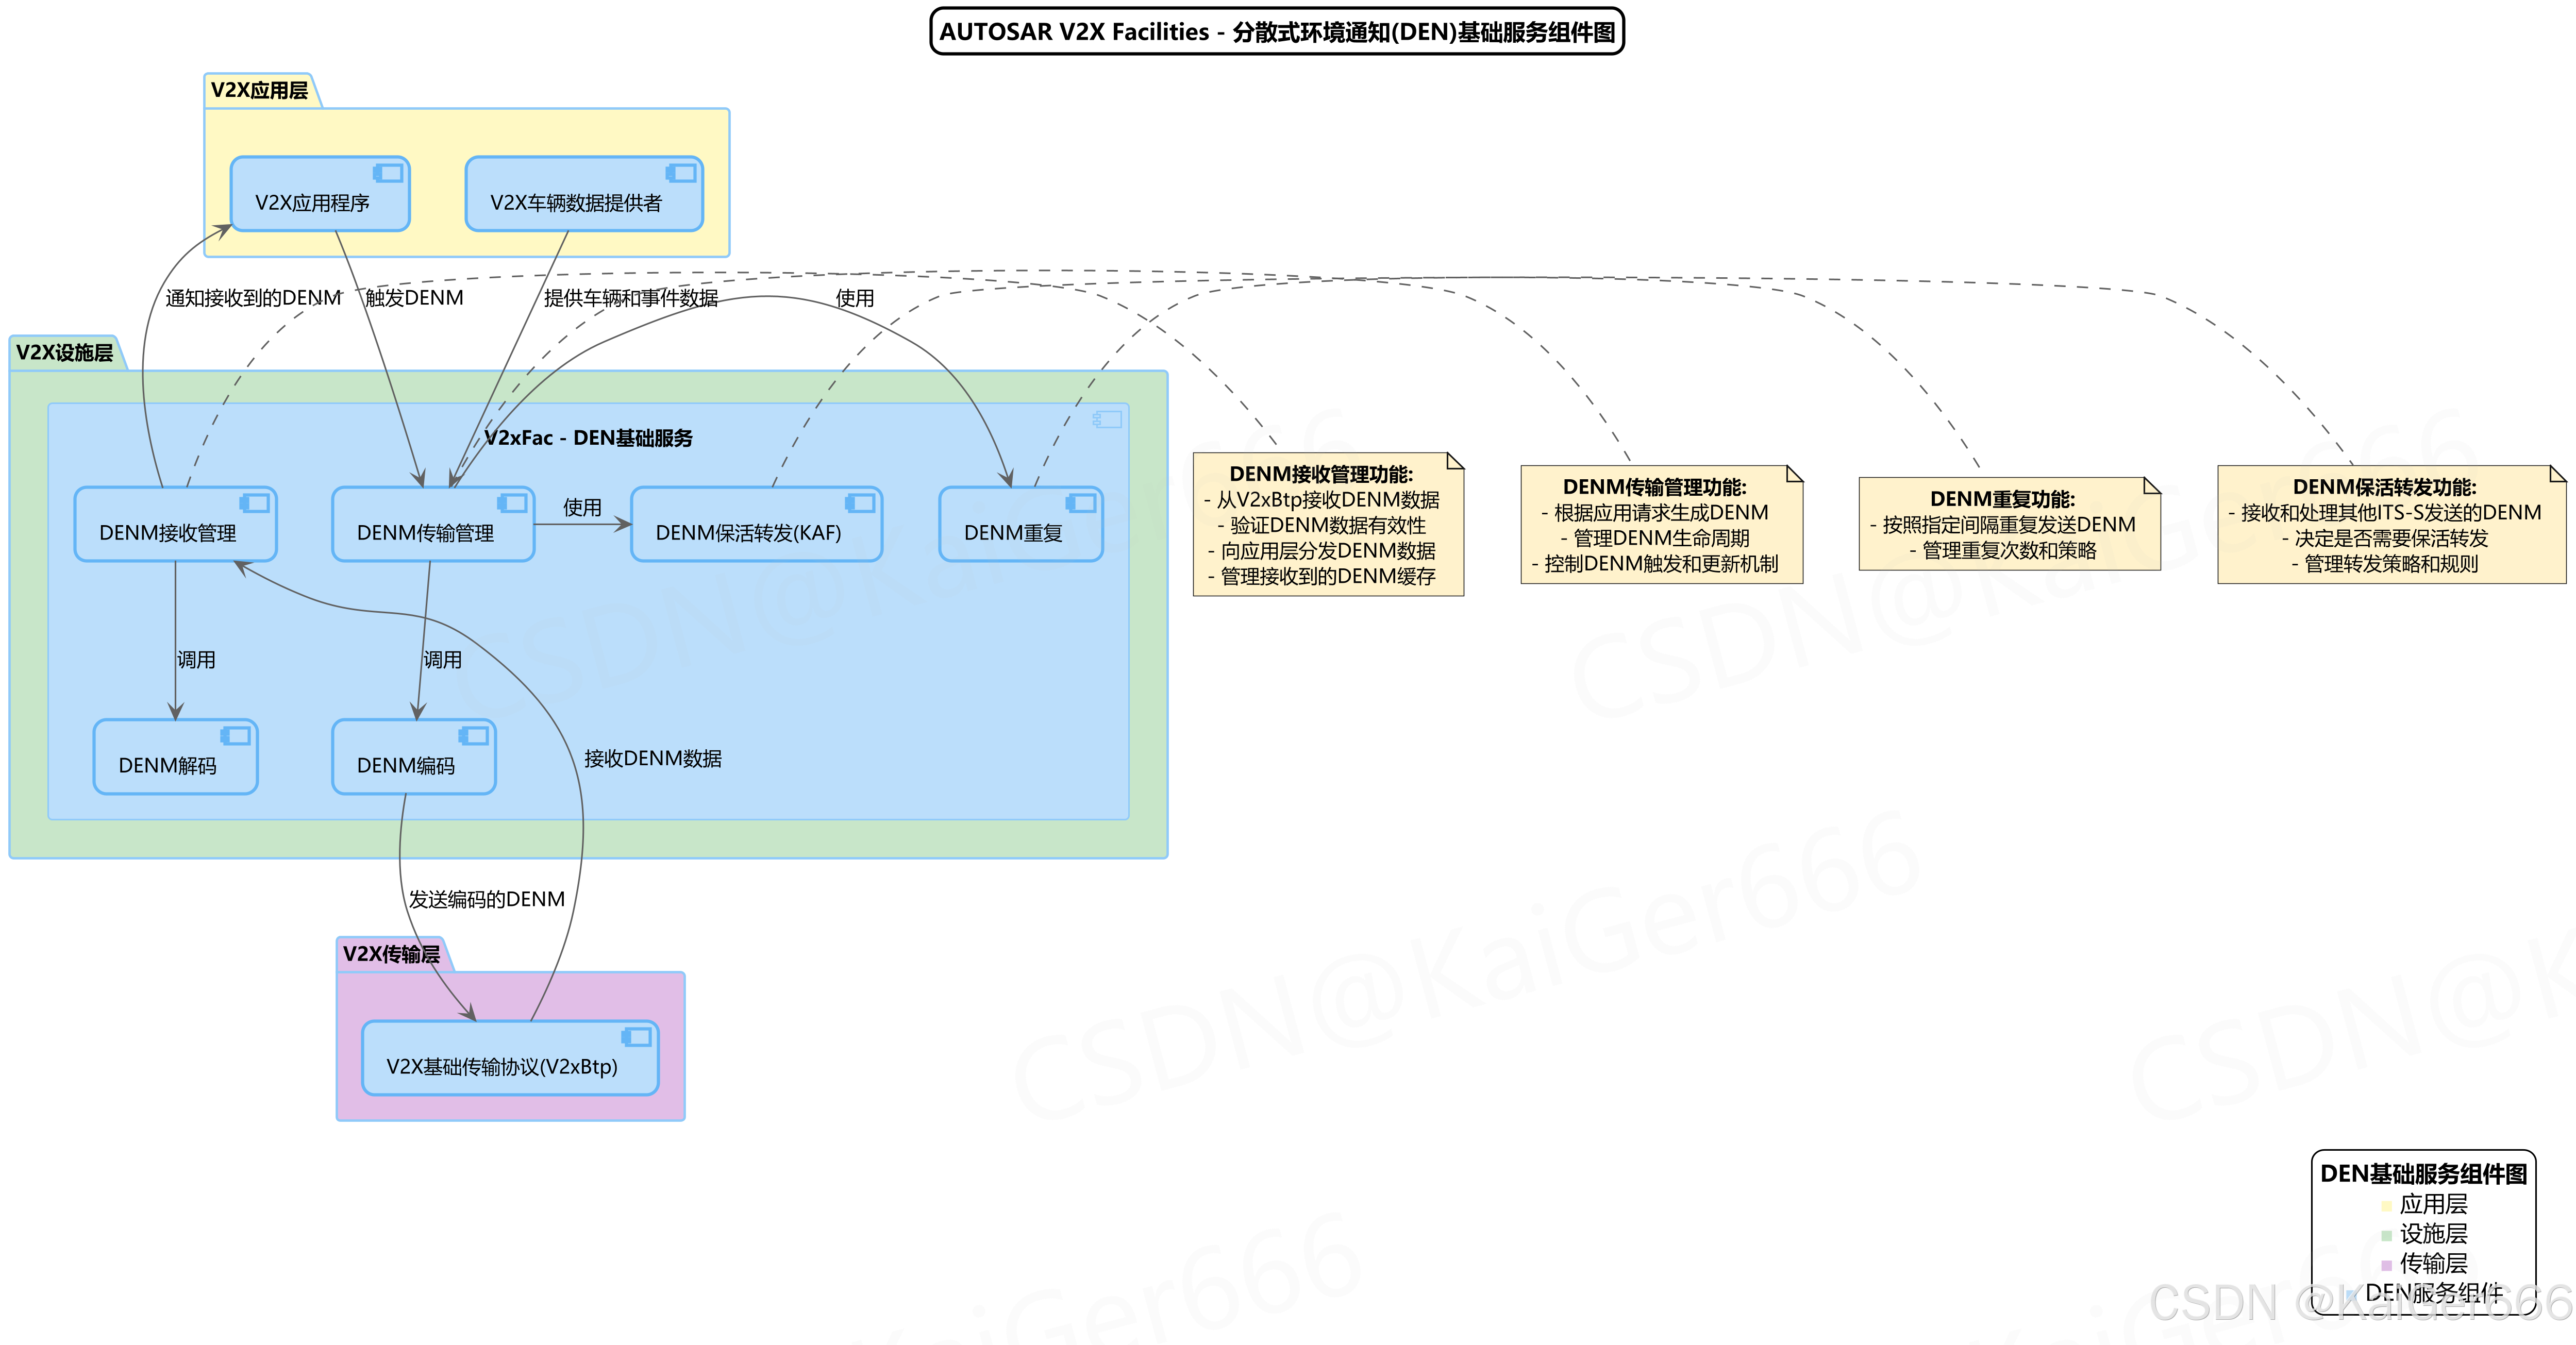Screen dimensions: 2576x1345
Task: Click the DENM传输管理 label
Action: pyautogui.click(x=425, y=533)
